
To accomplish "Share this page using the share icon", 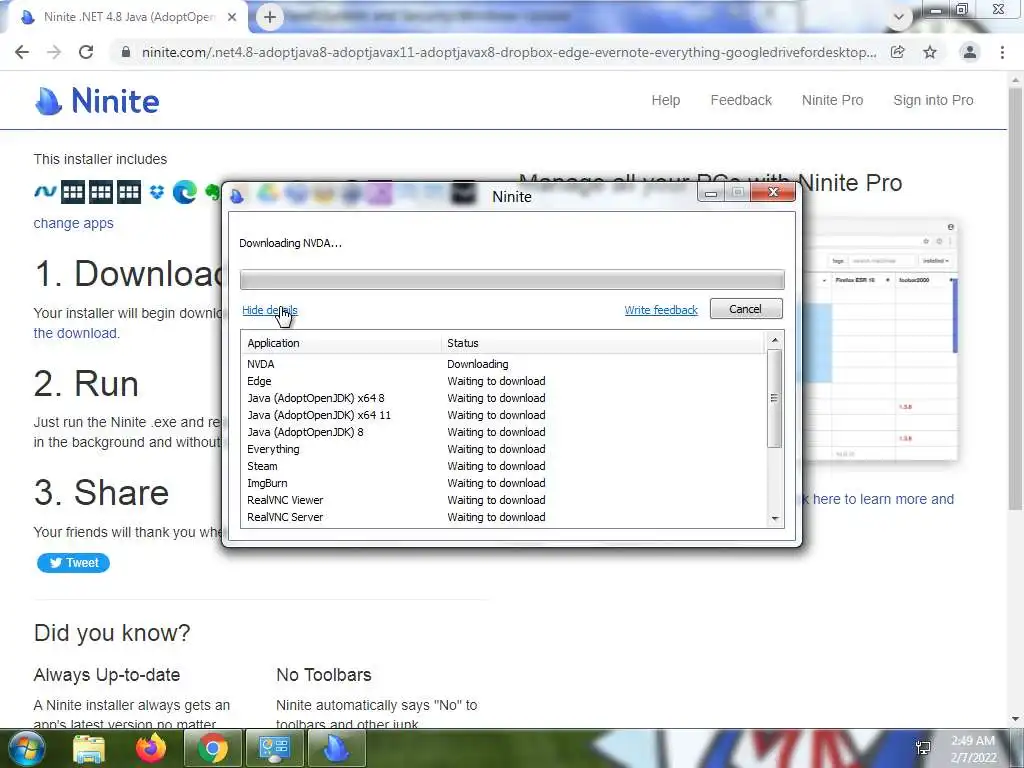I will click(898, 52).
